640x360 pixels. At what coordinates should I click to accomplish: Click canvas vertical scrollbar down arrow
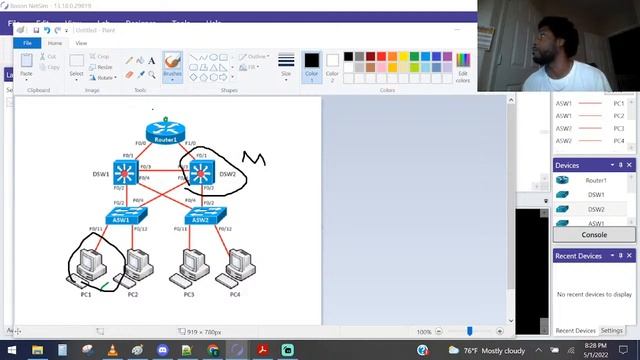click(x=511, y=320)
